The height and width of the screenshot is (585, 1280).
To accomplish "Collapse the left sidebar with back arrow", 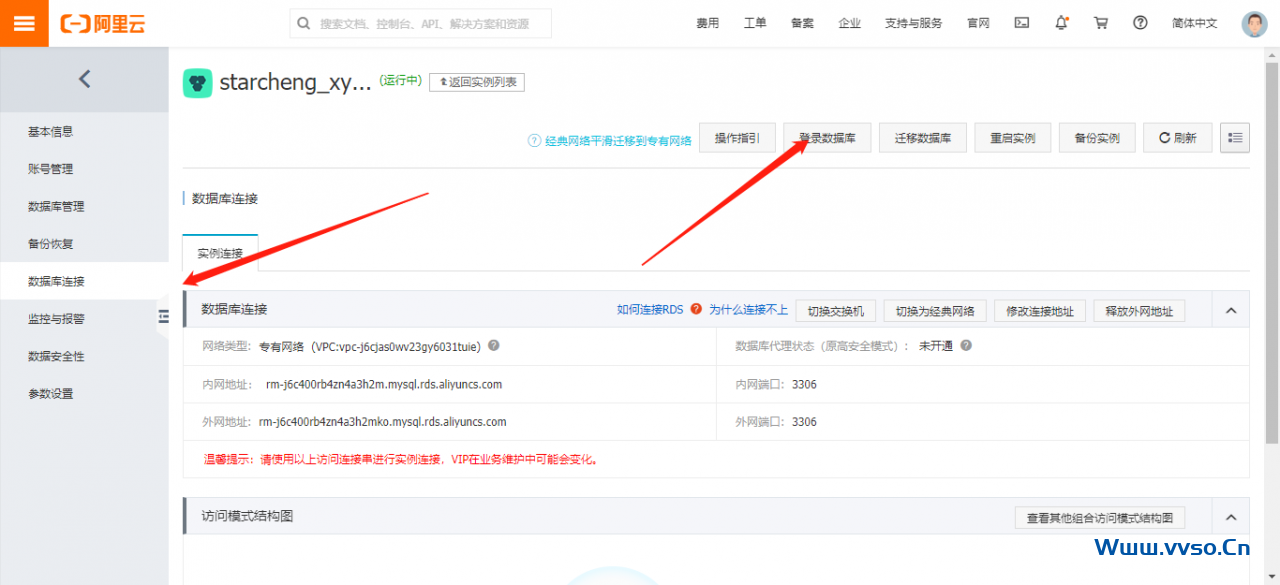I will 84,79.
